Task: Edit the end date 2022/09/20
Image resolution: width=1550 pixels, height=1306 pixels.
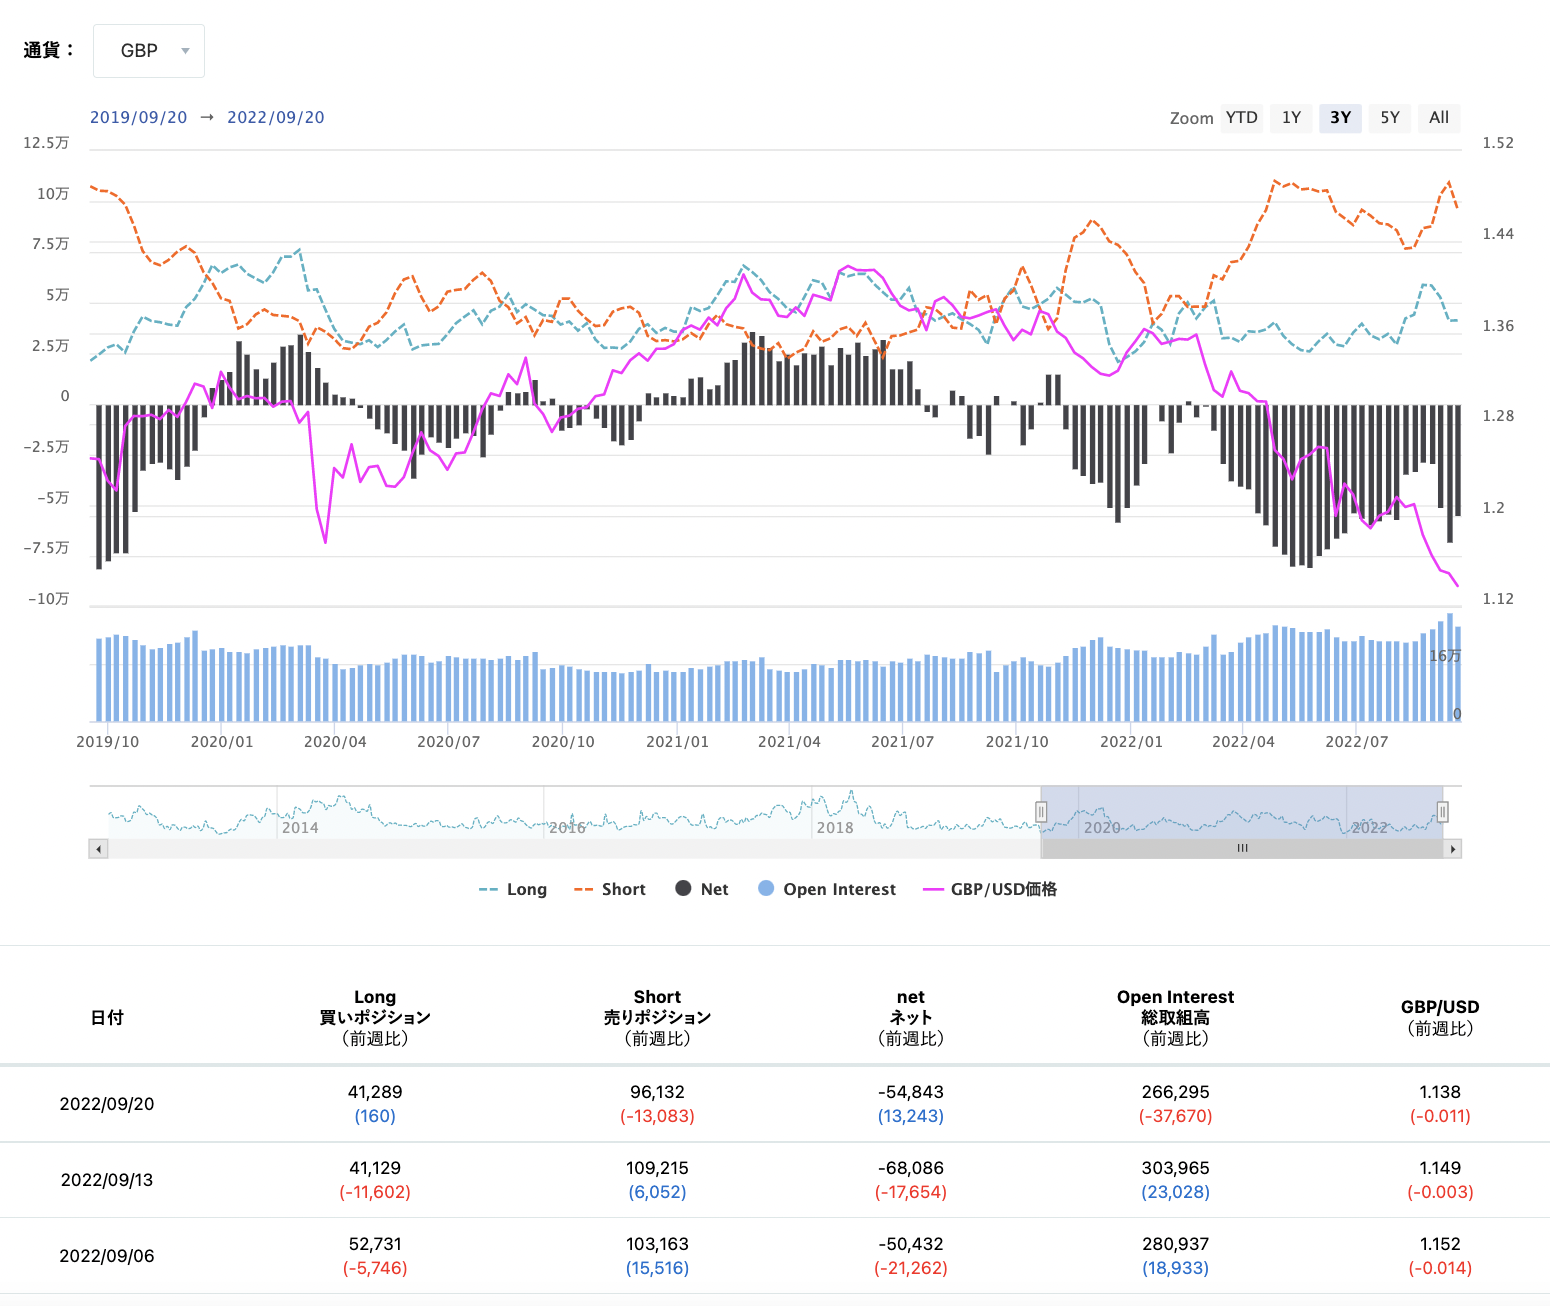Action: (276, 117)
